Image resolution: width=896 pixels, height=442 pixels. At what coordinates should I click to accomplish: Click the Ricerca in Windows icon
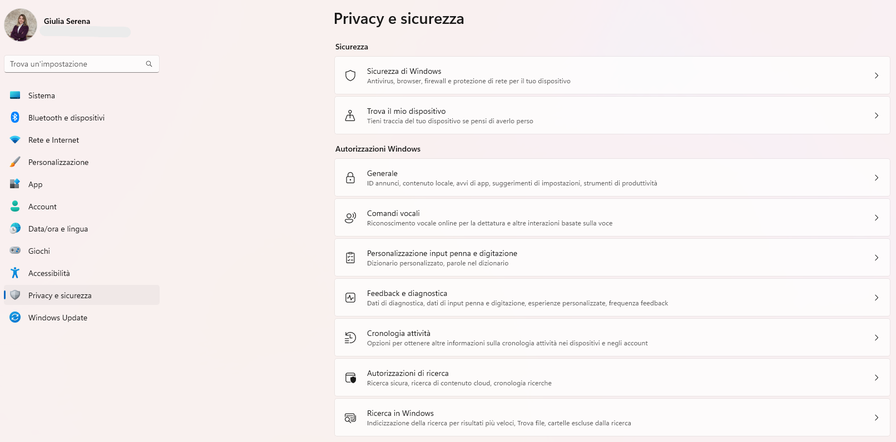[x=350, y=418]
